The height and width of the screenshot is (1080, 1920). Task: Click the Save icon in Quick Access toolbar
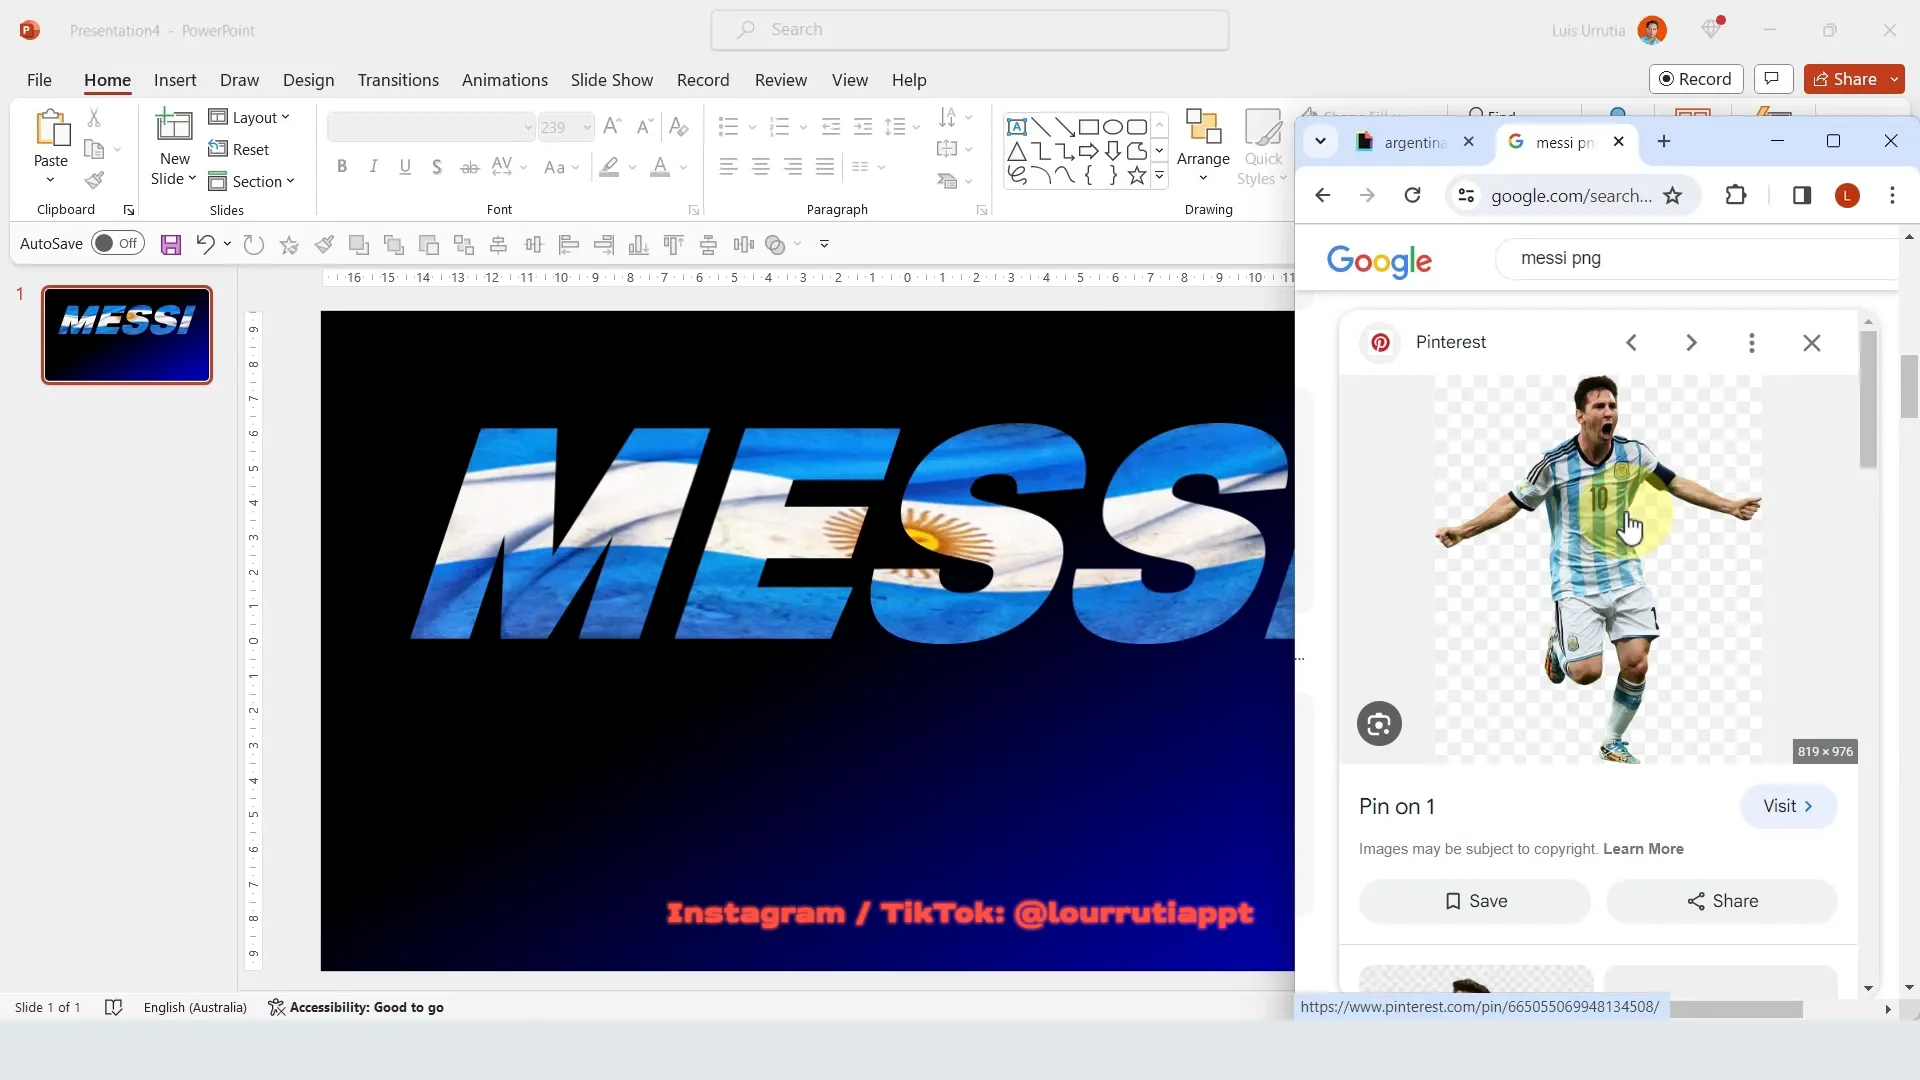[x=171, y=245]
